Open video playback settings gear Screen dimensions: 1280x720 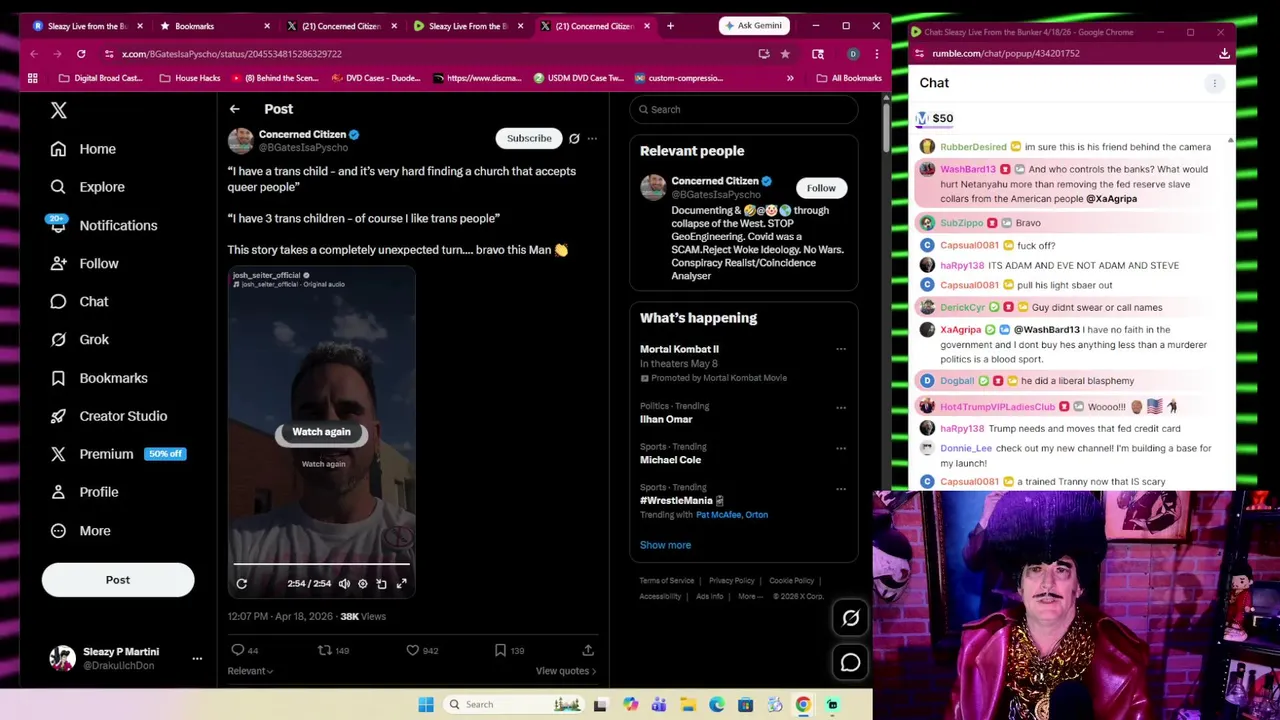pyautogui.click(x=363, y=584)
